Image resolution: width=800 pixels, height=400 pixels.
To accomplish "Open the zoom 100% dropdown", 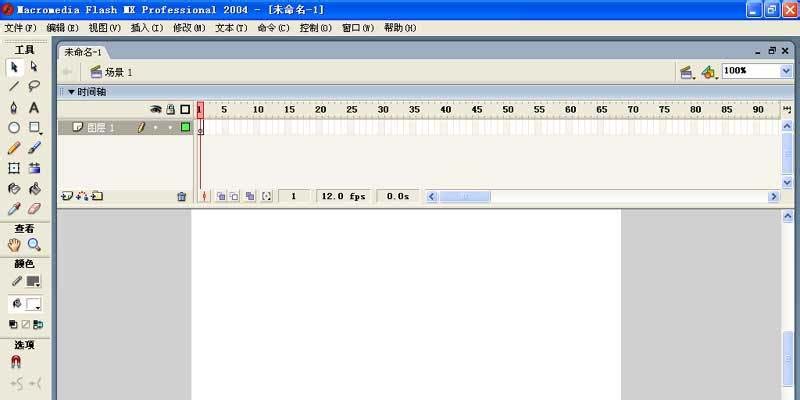I will [x=786, y=71].
